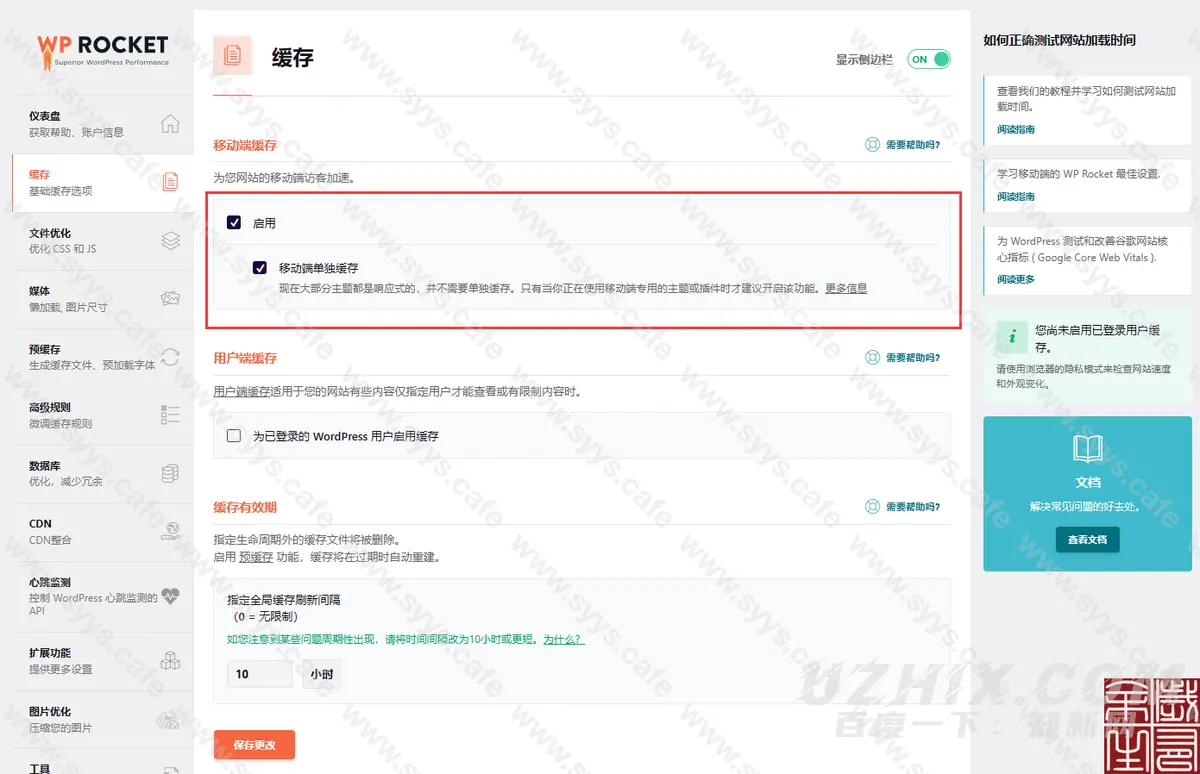
Task: Click the cache refresh interval input field
Action: [260, 674]
